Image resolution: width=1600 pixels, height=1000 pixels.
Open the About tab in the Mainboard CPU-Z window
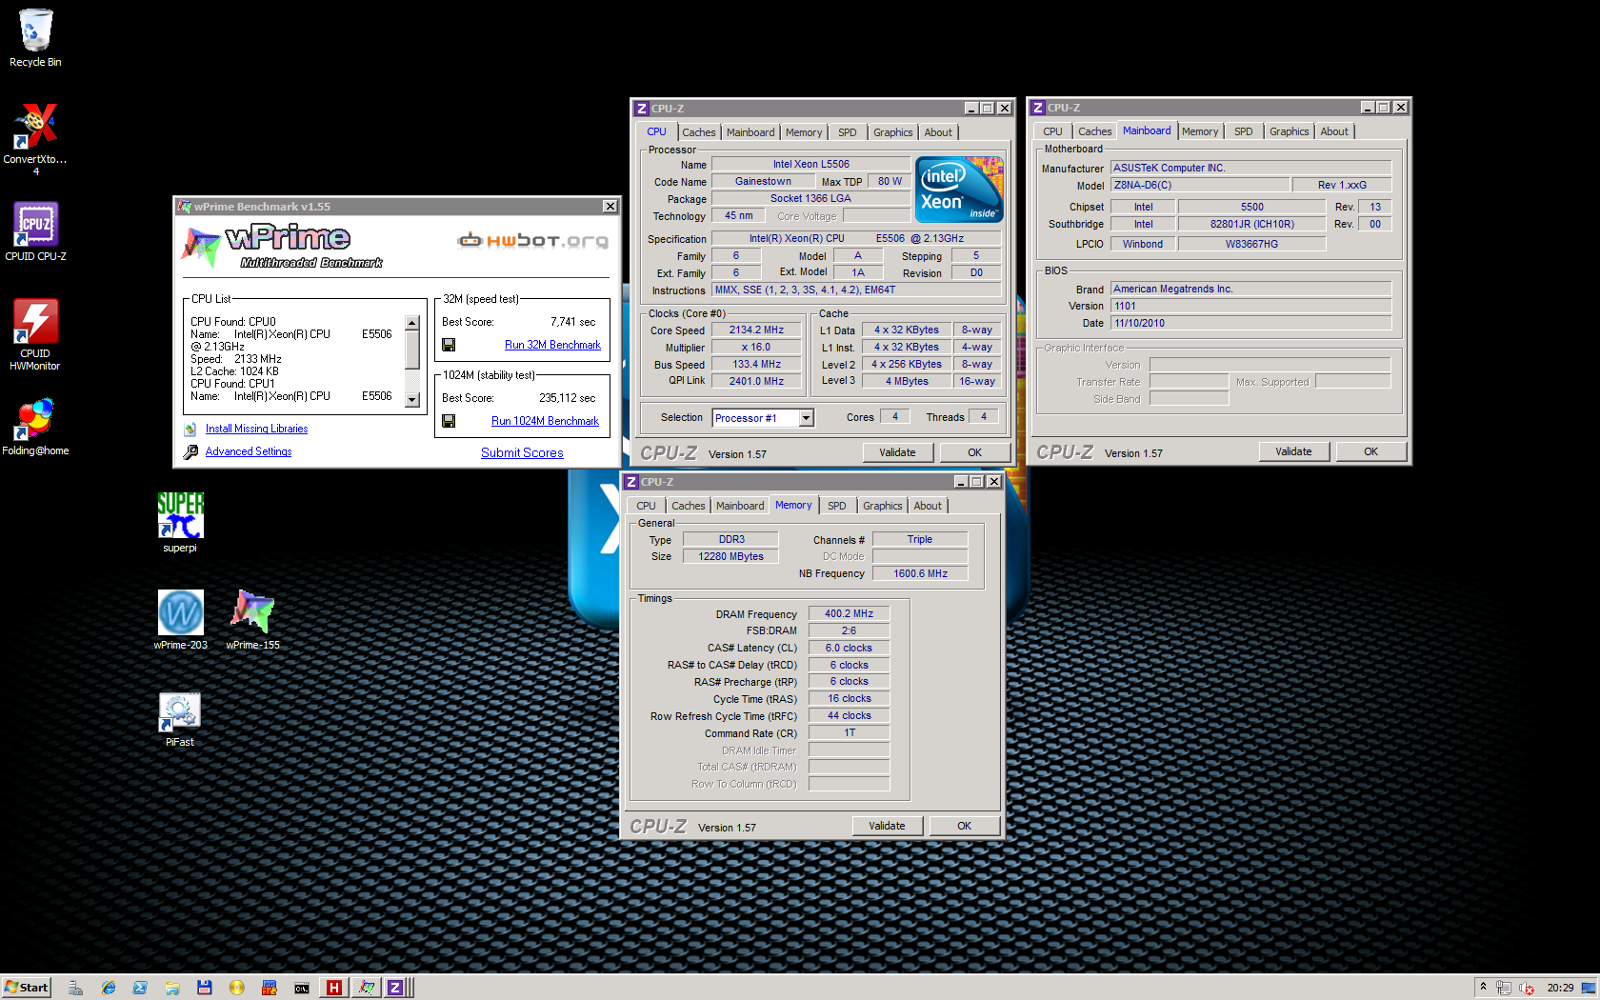coord(1334,131)
